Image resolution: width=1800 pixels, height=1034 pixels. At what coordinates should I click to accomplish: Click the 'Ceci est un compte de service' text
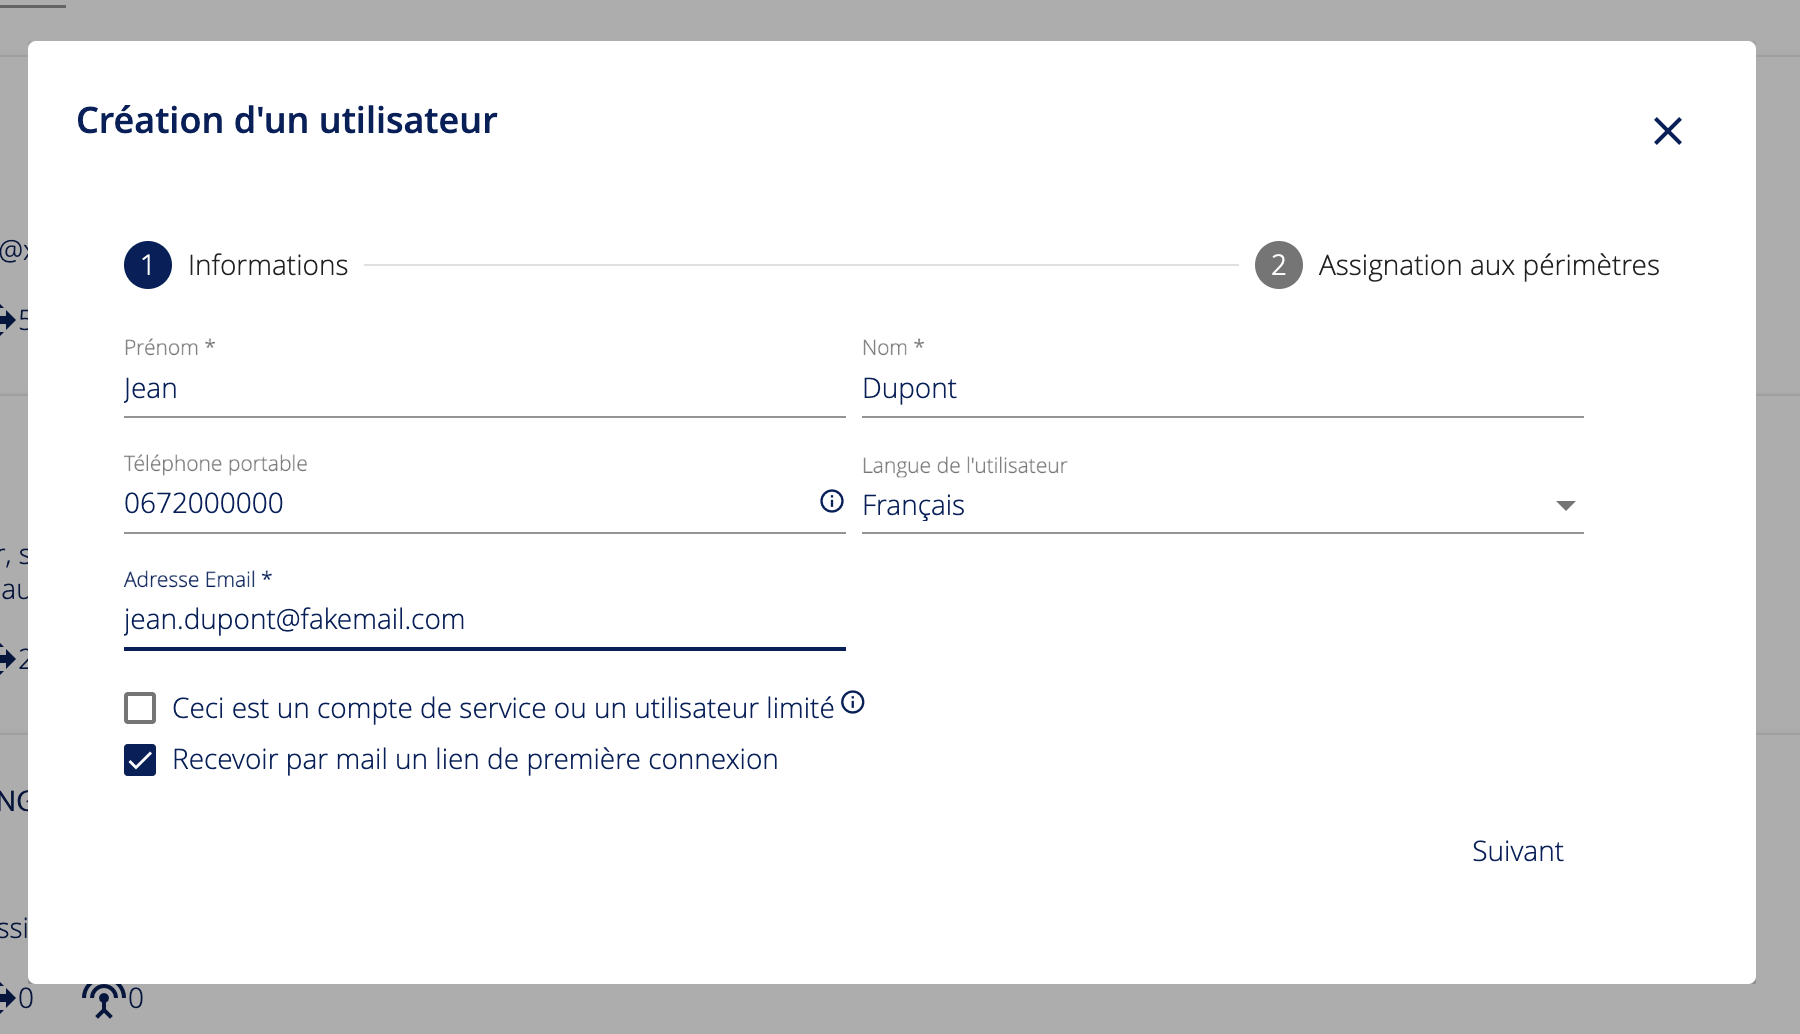click(x=502, y=708)
